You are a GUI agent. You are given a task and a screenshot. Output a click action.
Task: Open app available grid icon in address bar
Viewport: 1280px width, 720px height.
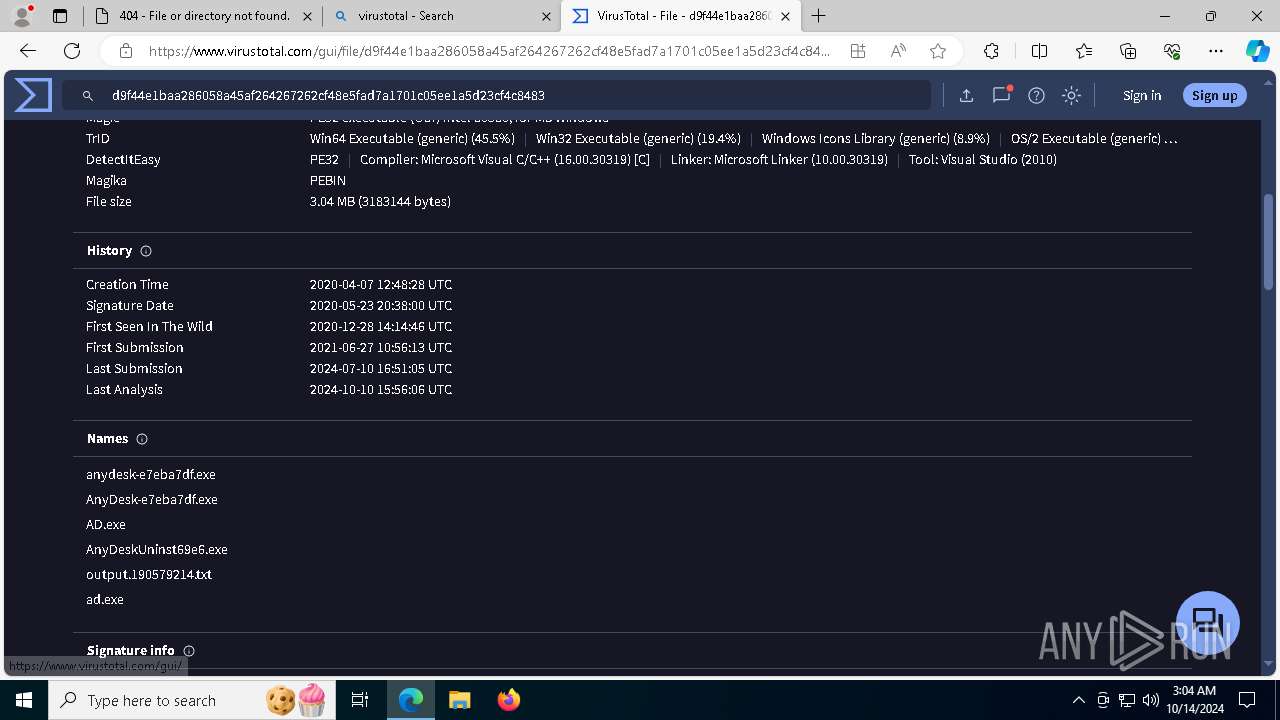pyautogui.click(x=858, y=51)
